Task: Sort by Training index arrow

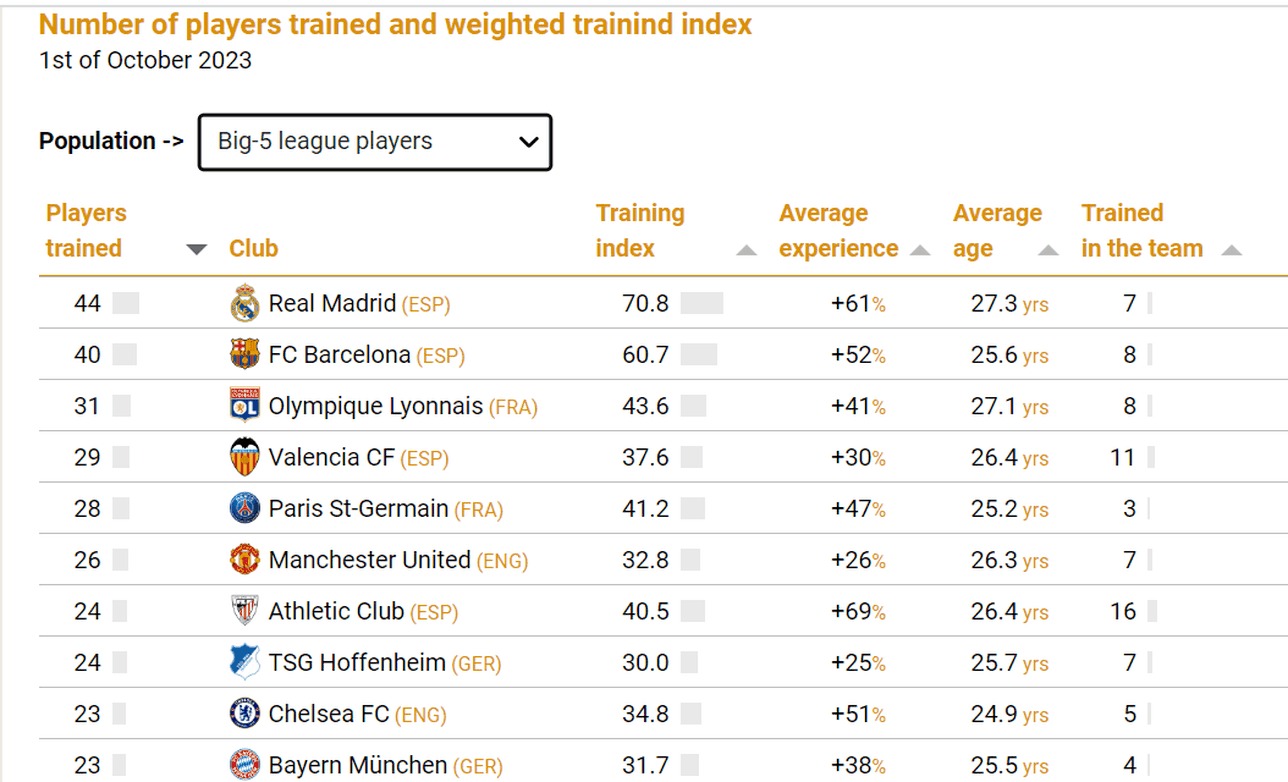Action: point(746,250)
